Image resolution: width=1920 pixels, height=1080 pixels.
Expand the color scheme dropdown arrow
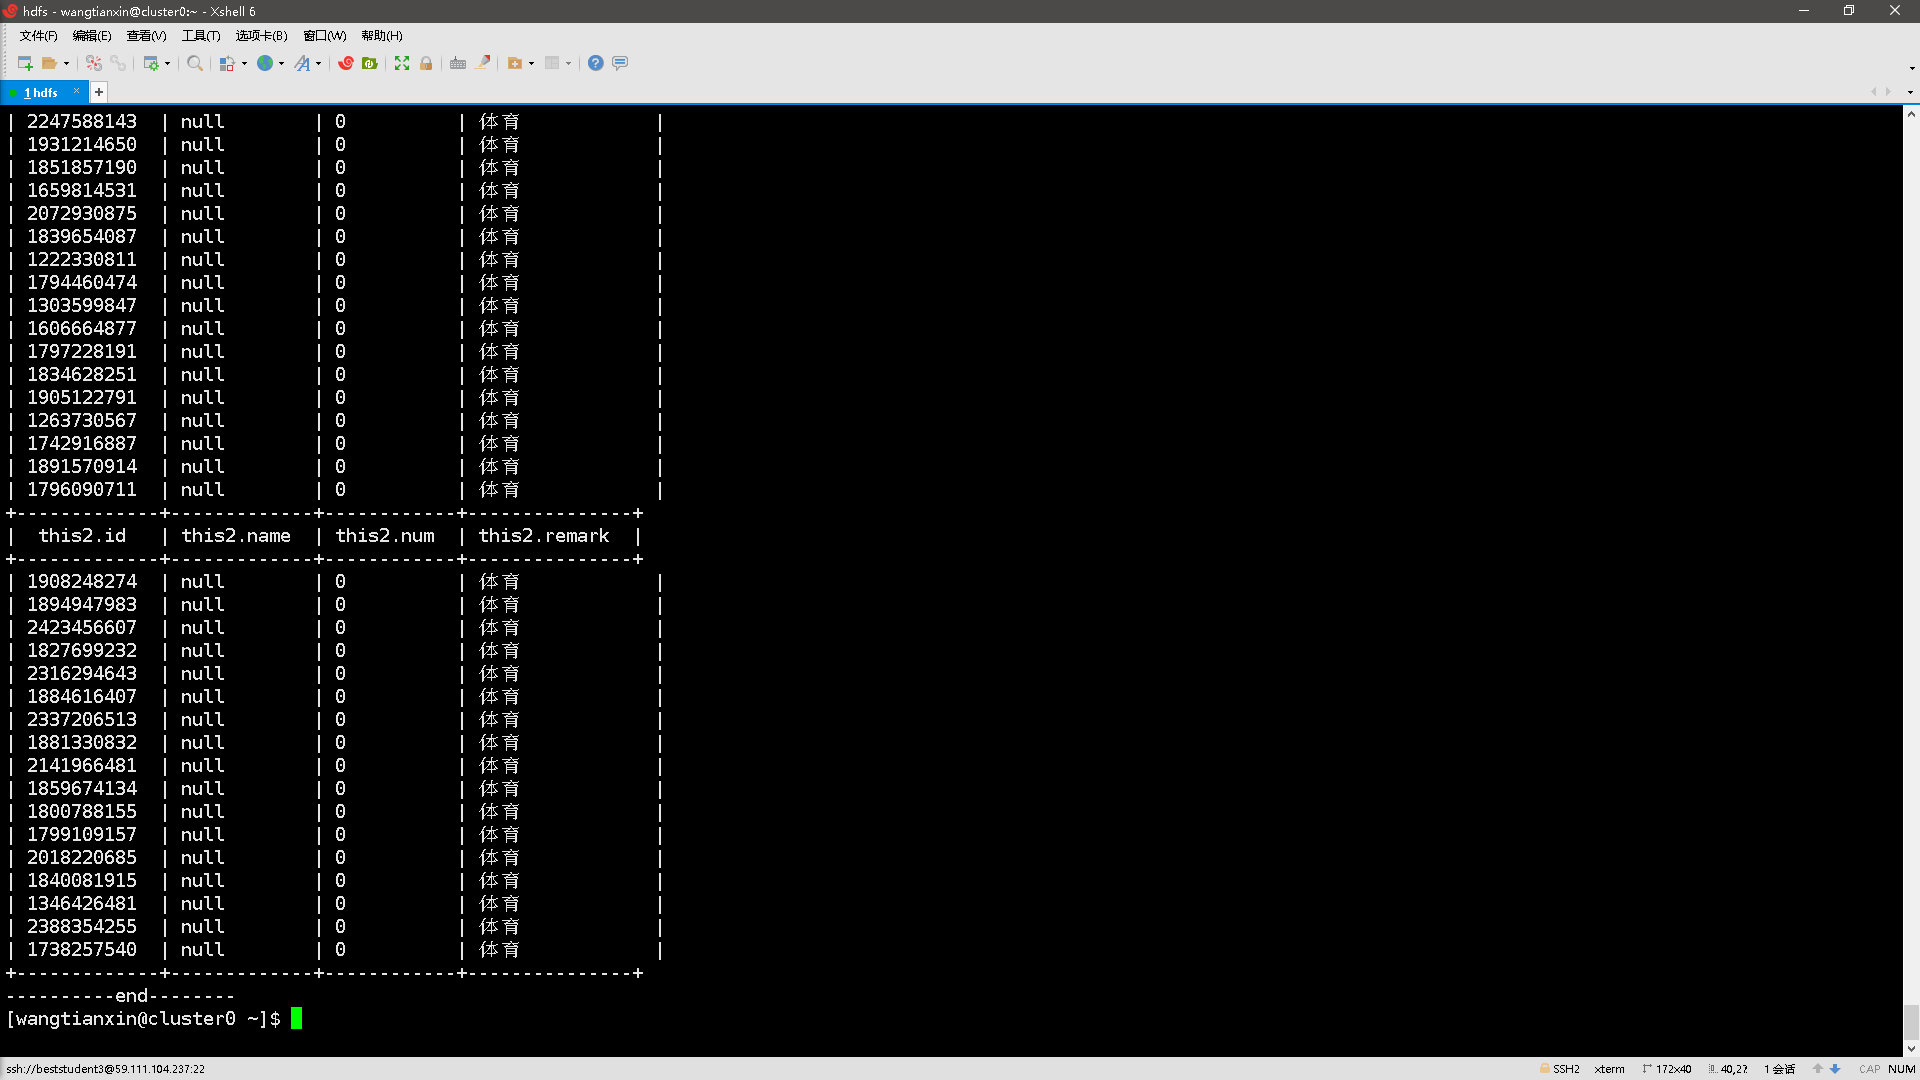point(244,63)
